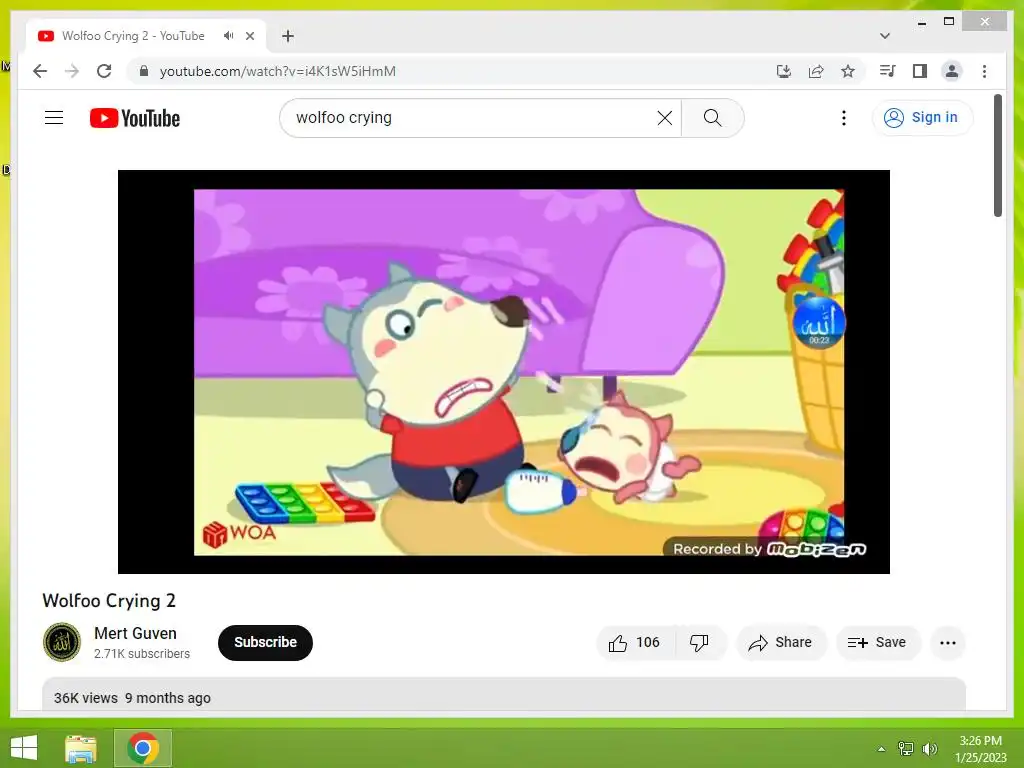Open YouTube hamburger guide menu
1024x768 pixels.
click(x=54, y=118)
